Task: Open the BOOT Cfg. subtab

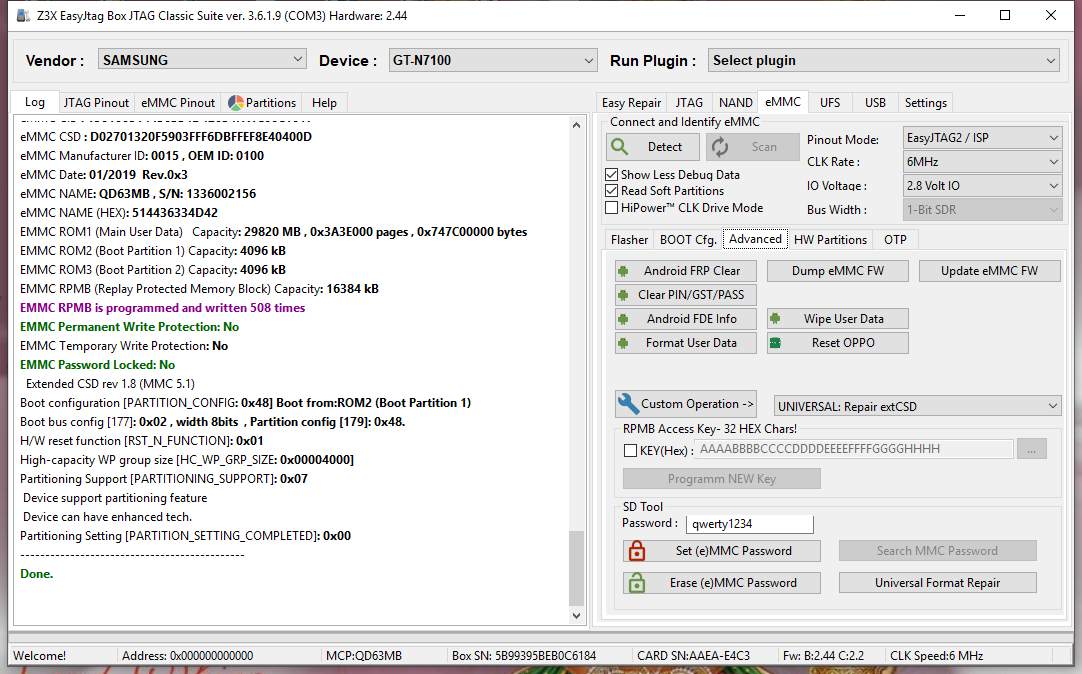Action: 688,239
